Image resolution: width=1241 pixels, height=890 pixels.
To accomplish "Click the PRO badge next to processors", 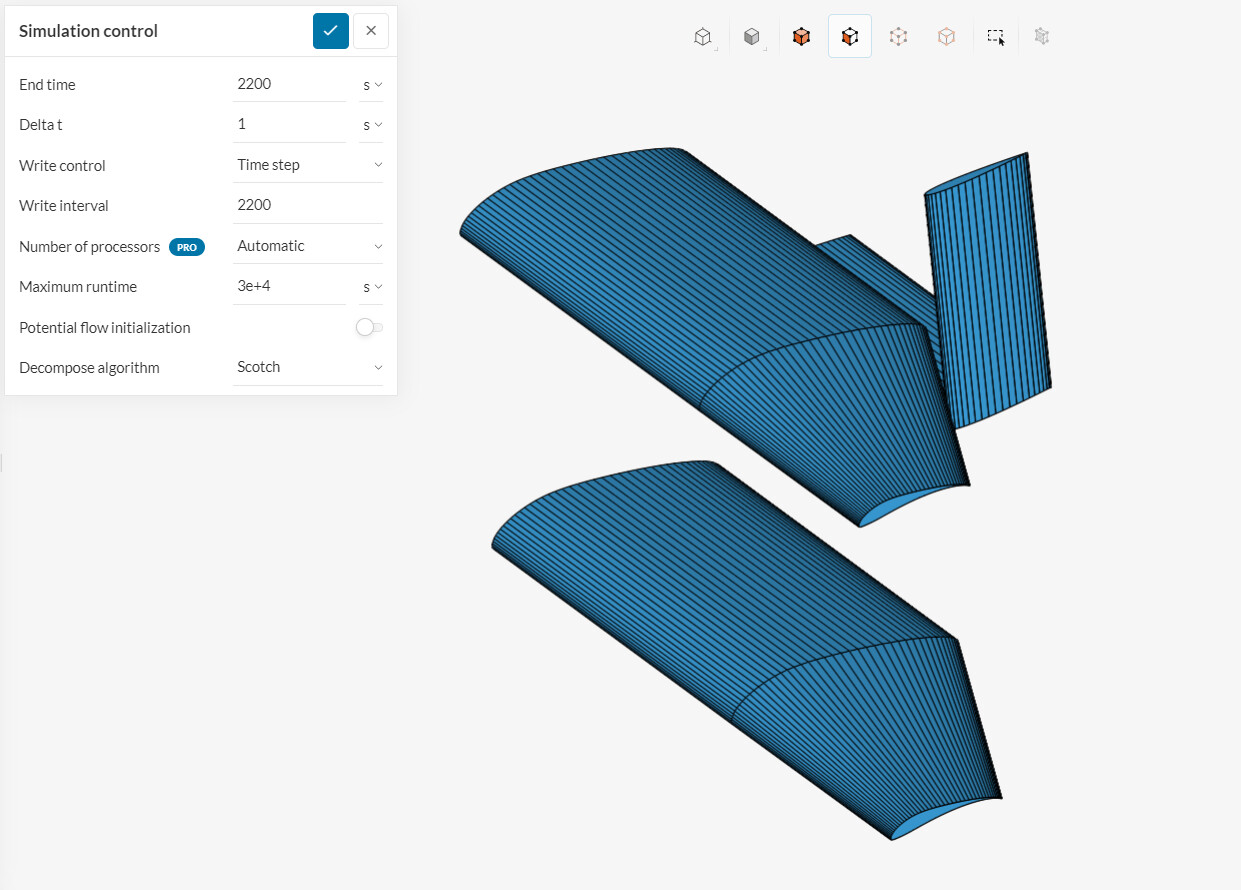I will tap(187, 247).
